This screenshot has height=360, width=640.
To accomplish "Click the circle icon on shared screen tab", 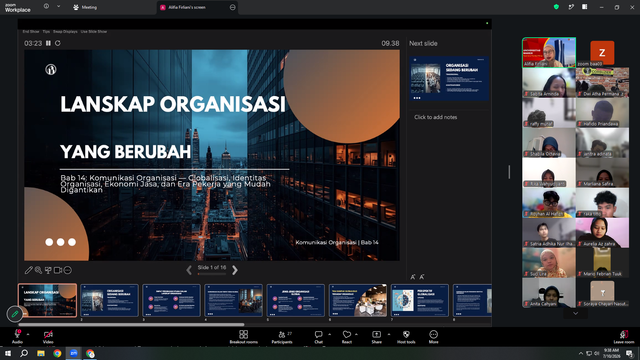I will (233, 7).
